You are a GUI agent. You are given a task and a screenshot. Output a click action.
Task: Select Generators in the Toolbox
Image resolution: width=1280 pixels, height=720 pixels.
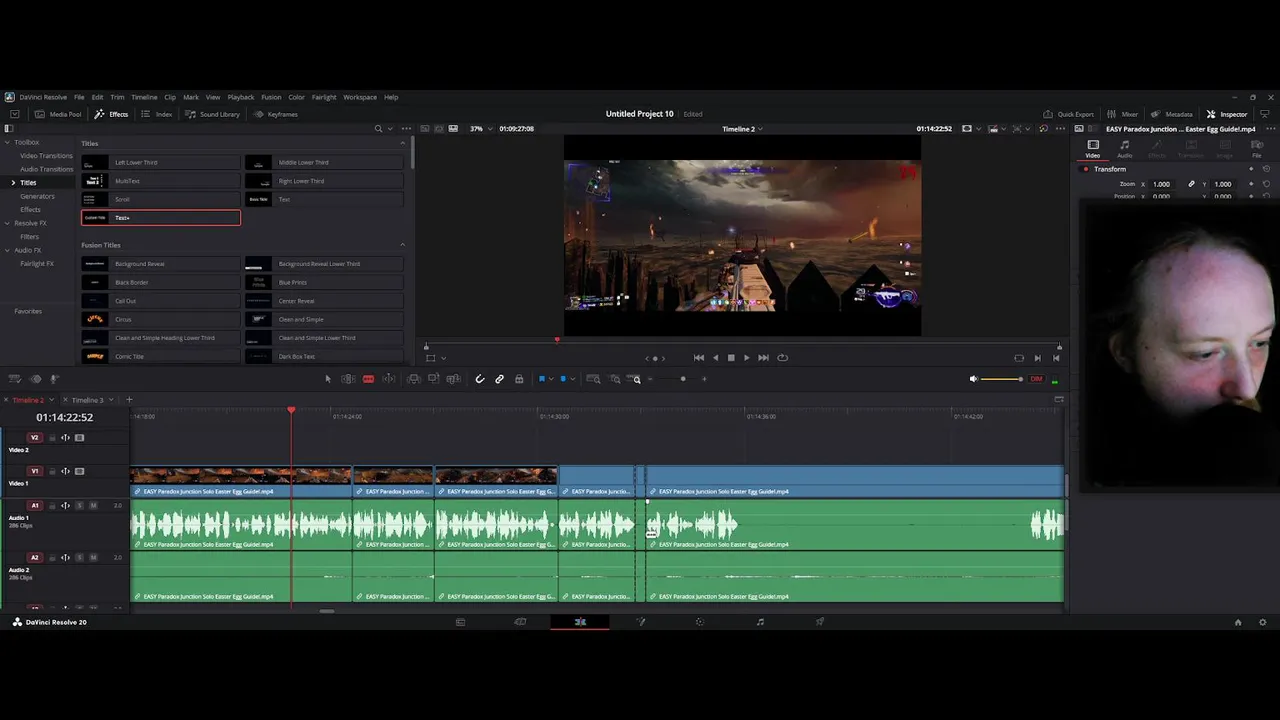coord(37,196)
